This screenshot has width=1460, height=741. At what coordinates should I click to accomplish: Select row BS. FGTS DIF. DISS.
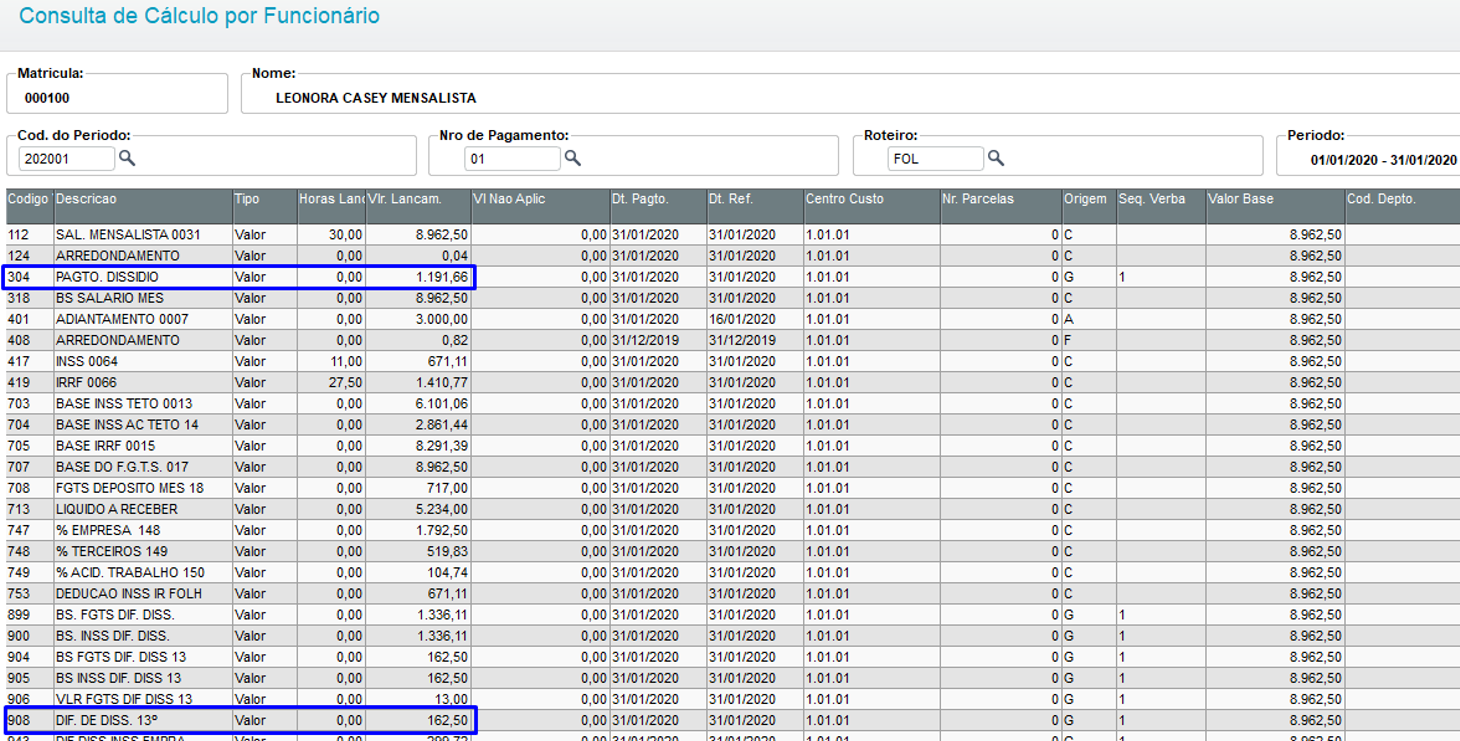[733, 615]
